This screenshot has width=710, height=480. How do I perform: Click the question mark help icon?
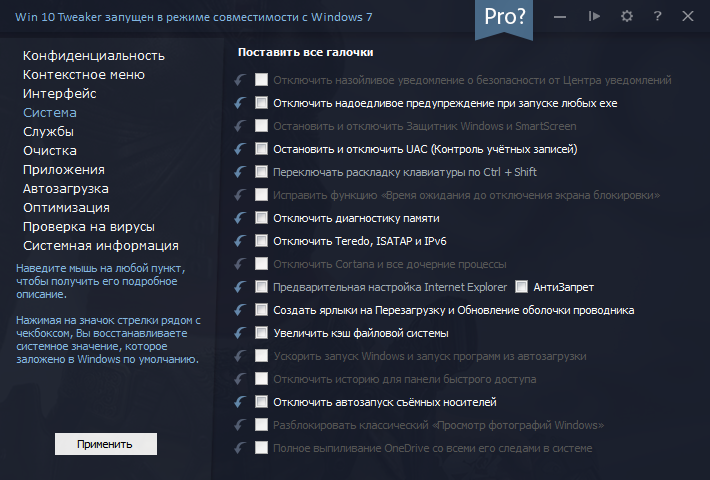[657, 17]
